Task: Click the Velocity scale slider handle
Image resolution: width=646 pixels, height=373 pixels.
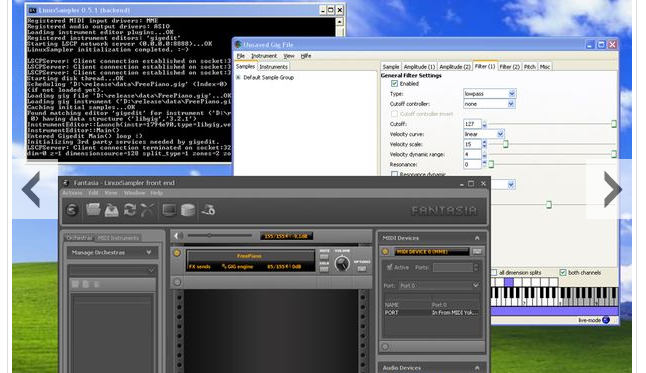Action: pos(506,144)
